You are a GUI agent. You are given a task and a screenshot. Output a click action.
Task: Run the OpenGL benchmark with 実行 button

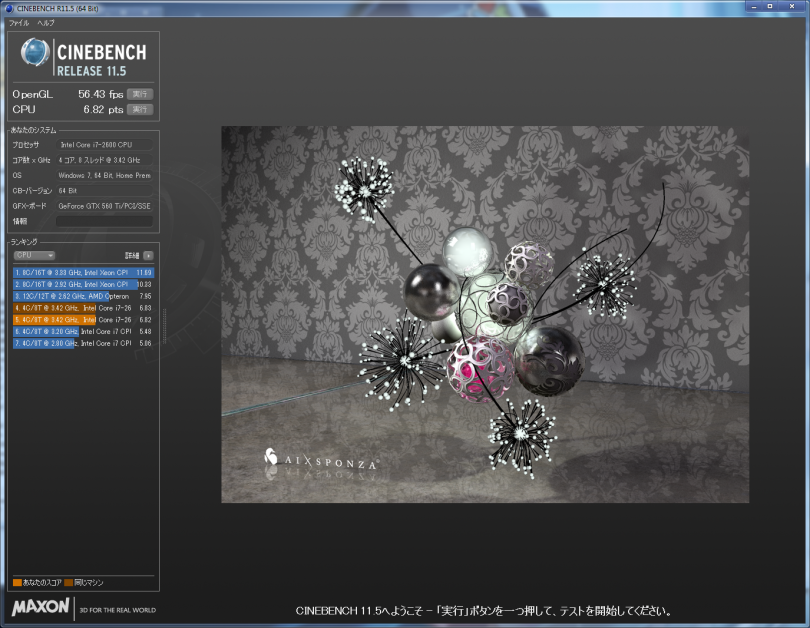140,94
